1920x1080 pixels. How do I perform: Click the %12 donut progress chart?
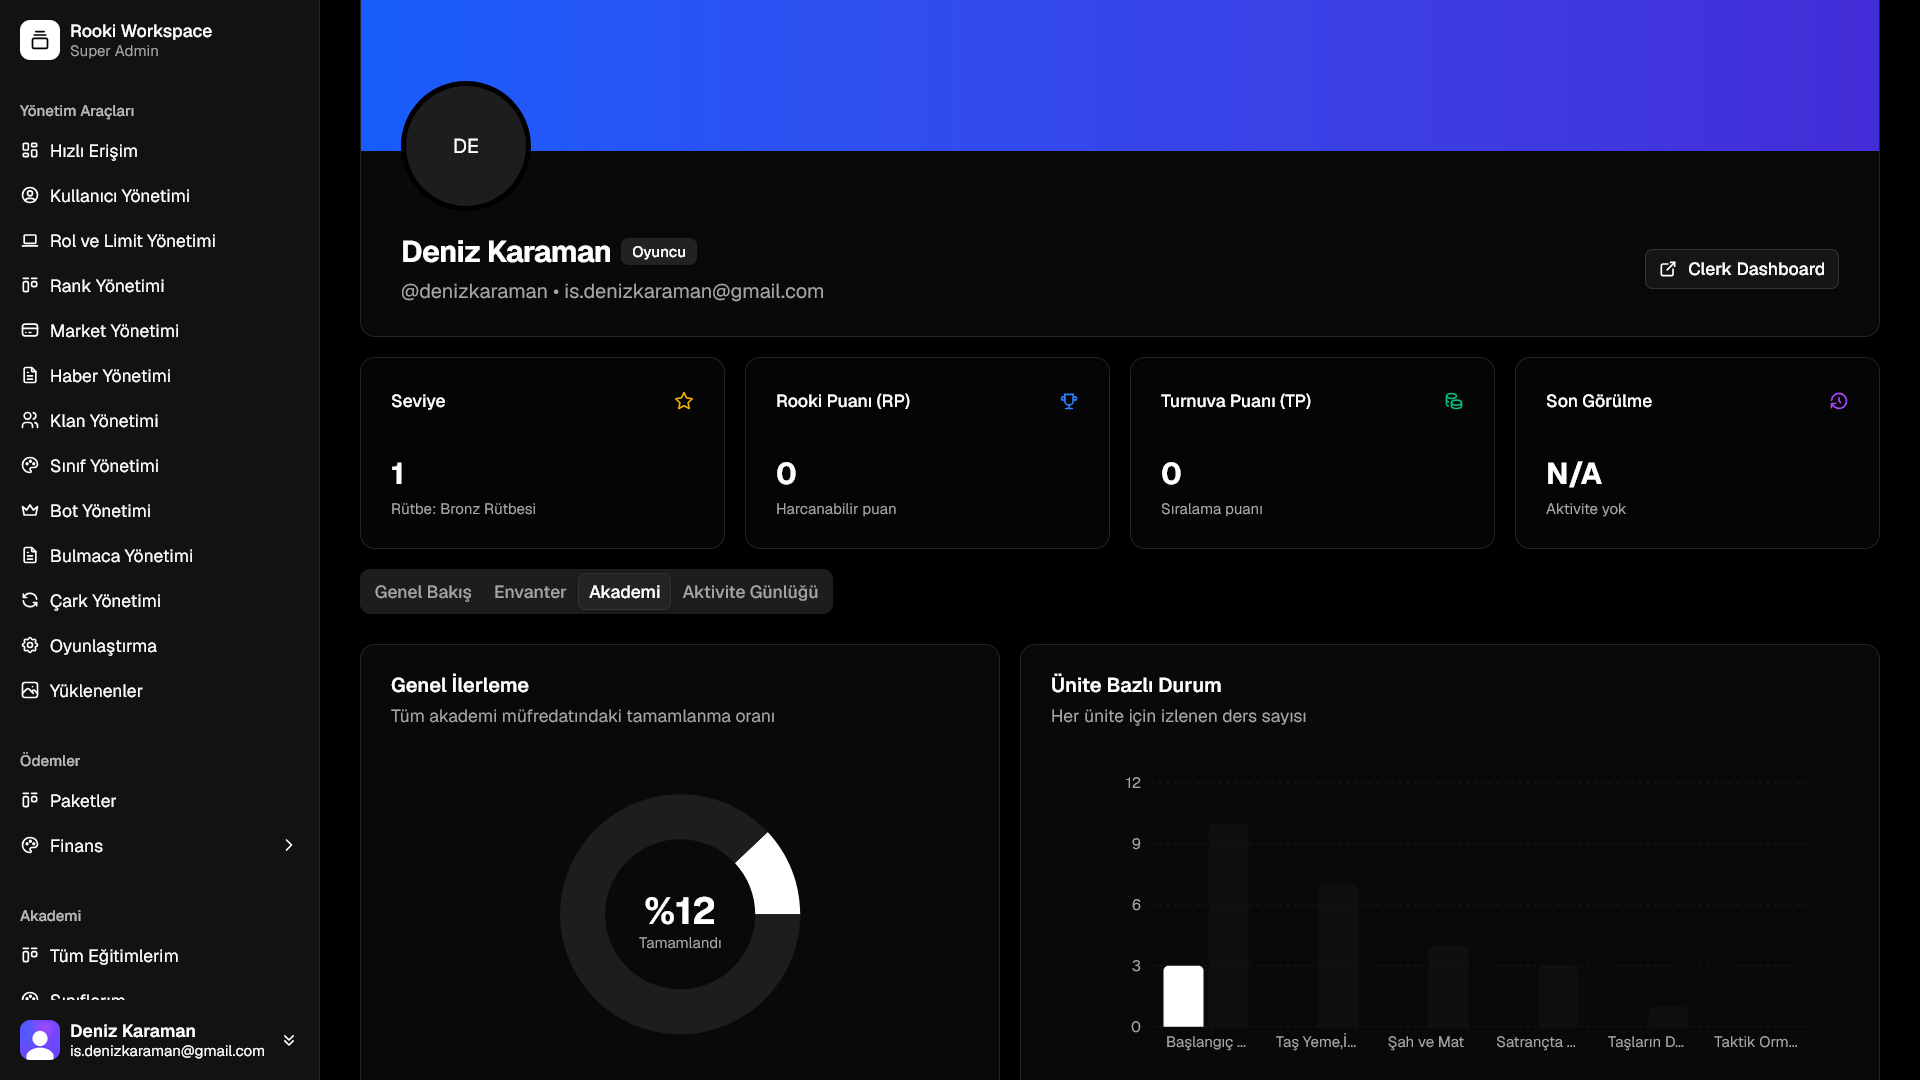point(680,914)
